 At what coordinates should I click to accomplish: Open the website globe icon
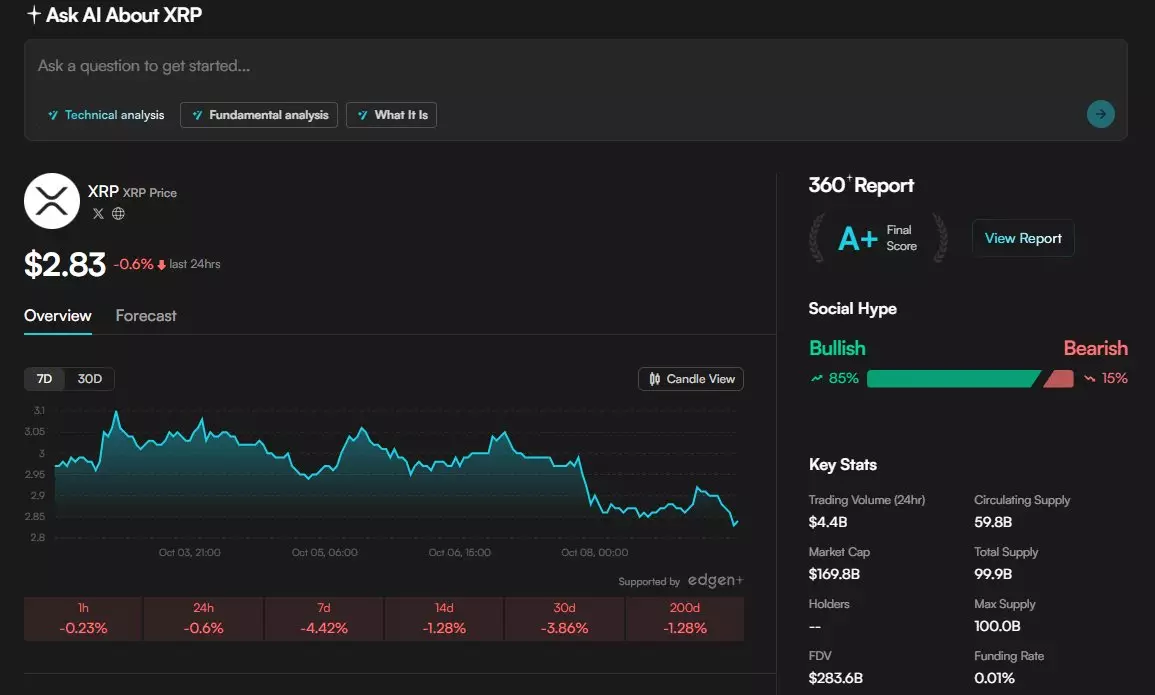[118, 213]
